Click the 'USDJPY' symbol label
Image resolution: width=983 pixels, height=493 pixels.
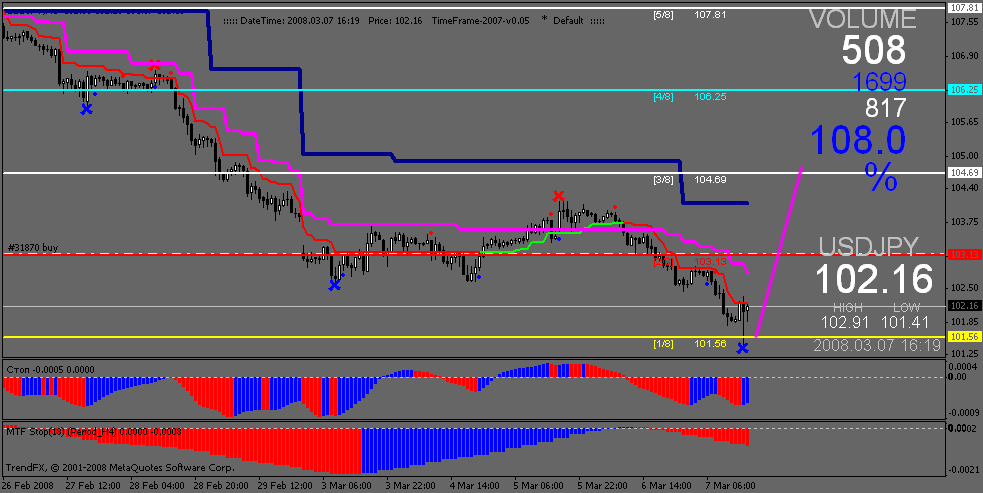tap(869, 246)
